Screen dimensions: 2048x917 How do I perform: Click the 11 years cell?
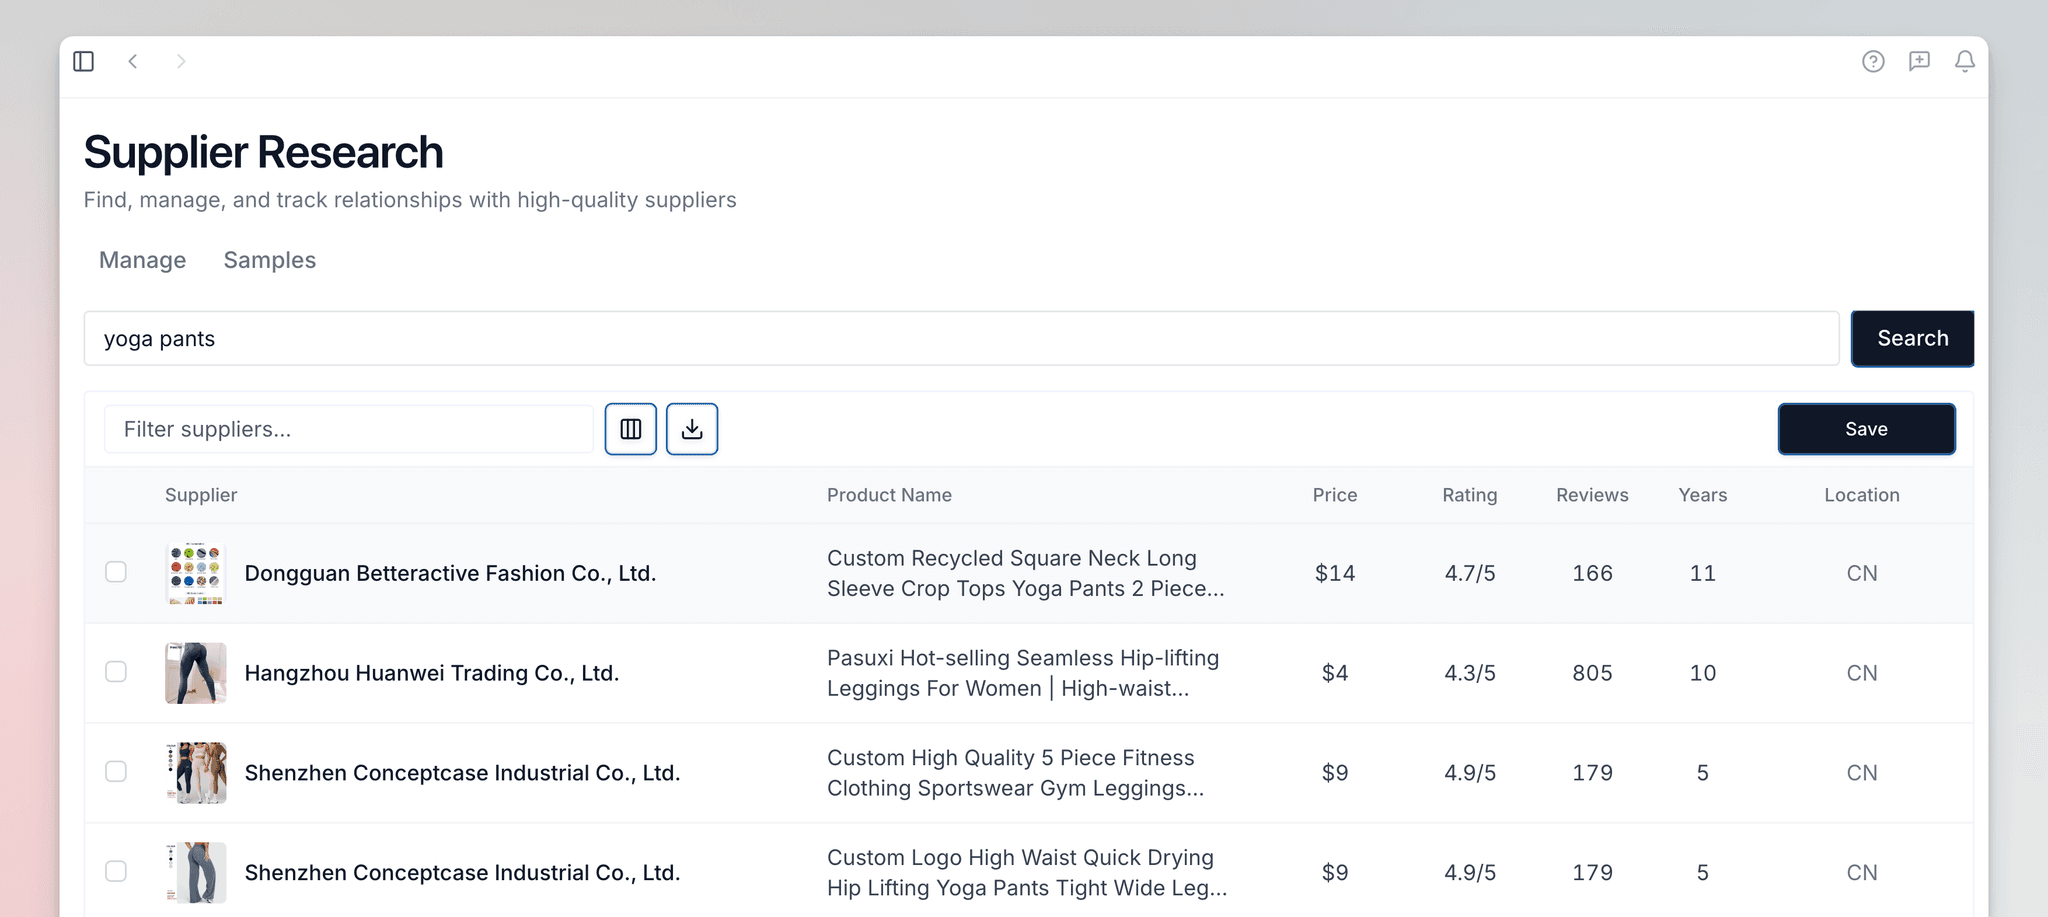coord(1703,573)
